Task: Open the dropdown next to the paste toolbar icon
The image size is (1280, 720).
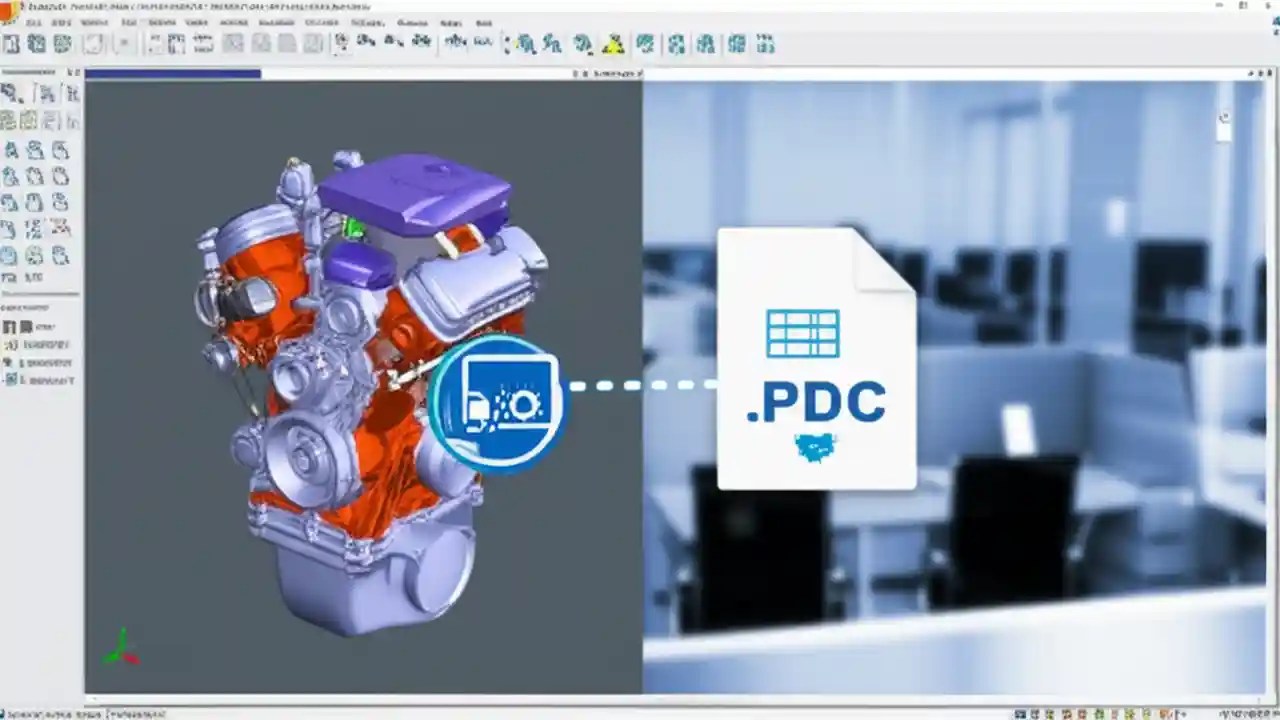Action: pos(124,44)
